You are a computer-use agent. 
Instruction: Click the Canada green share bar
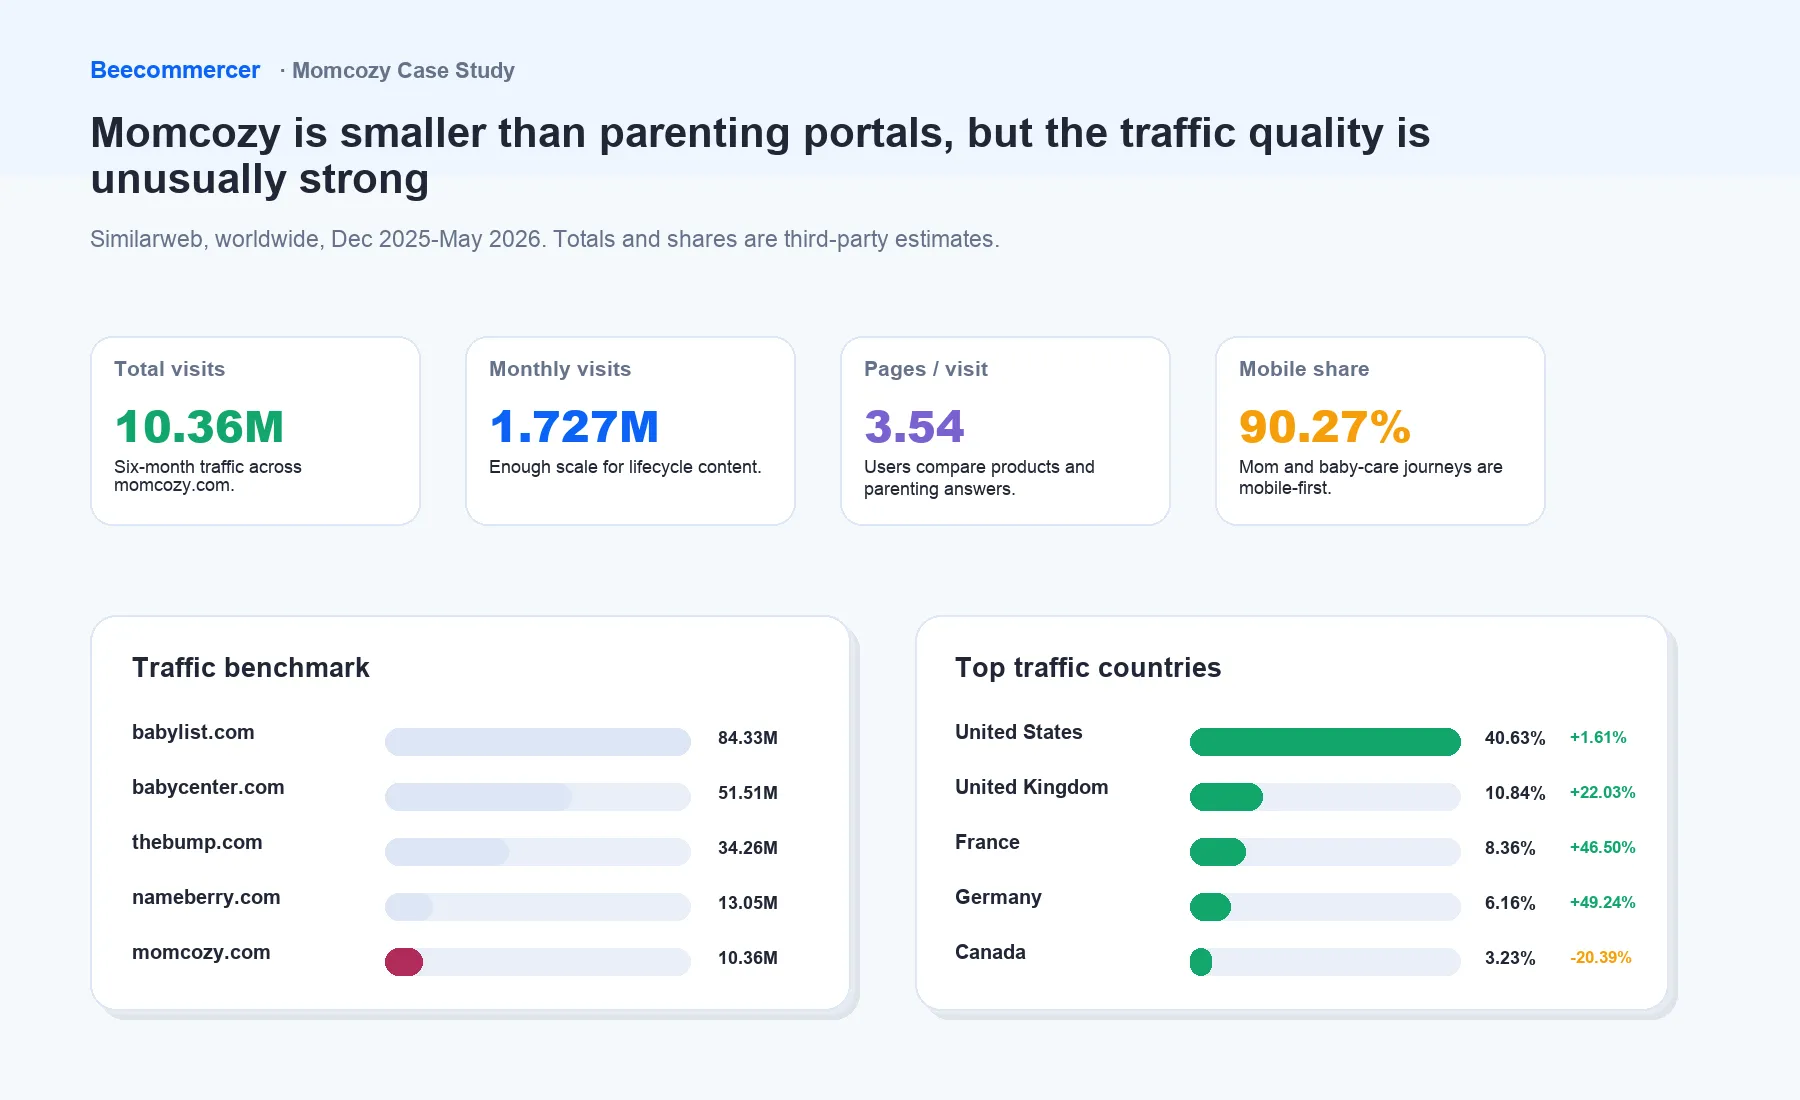tap(1201, 962)
